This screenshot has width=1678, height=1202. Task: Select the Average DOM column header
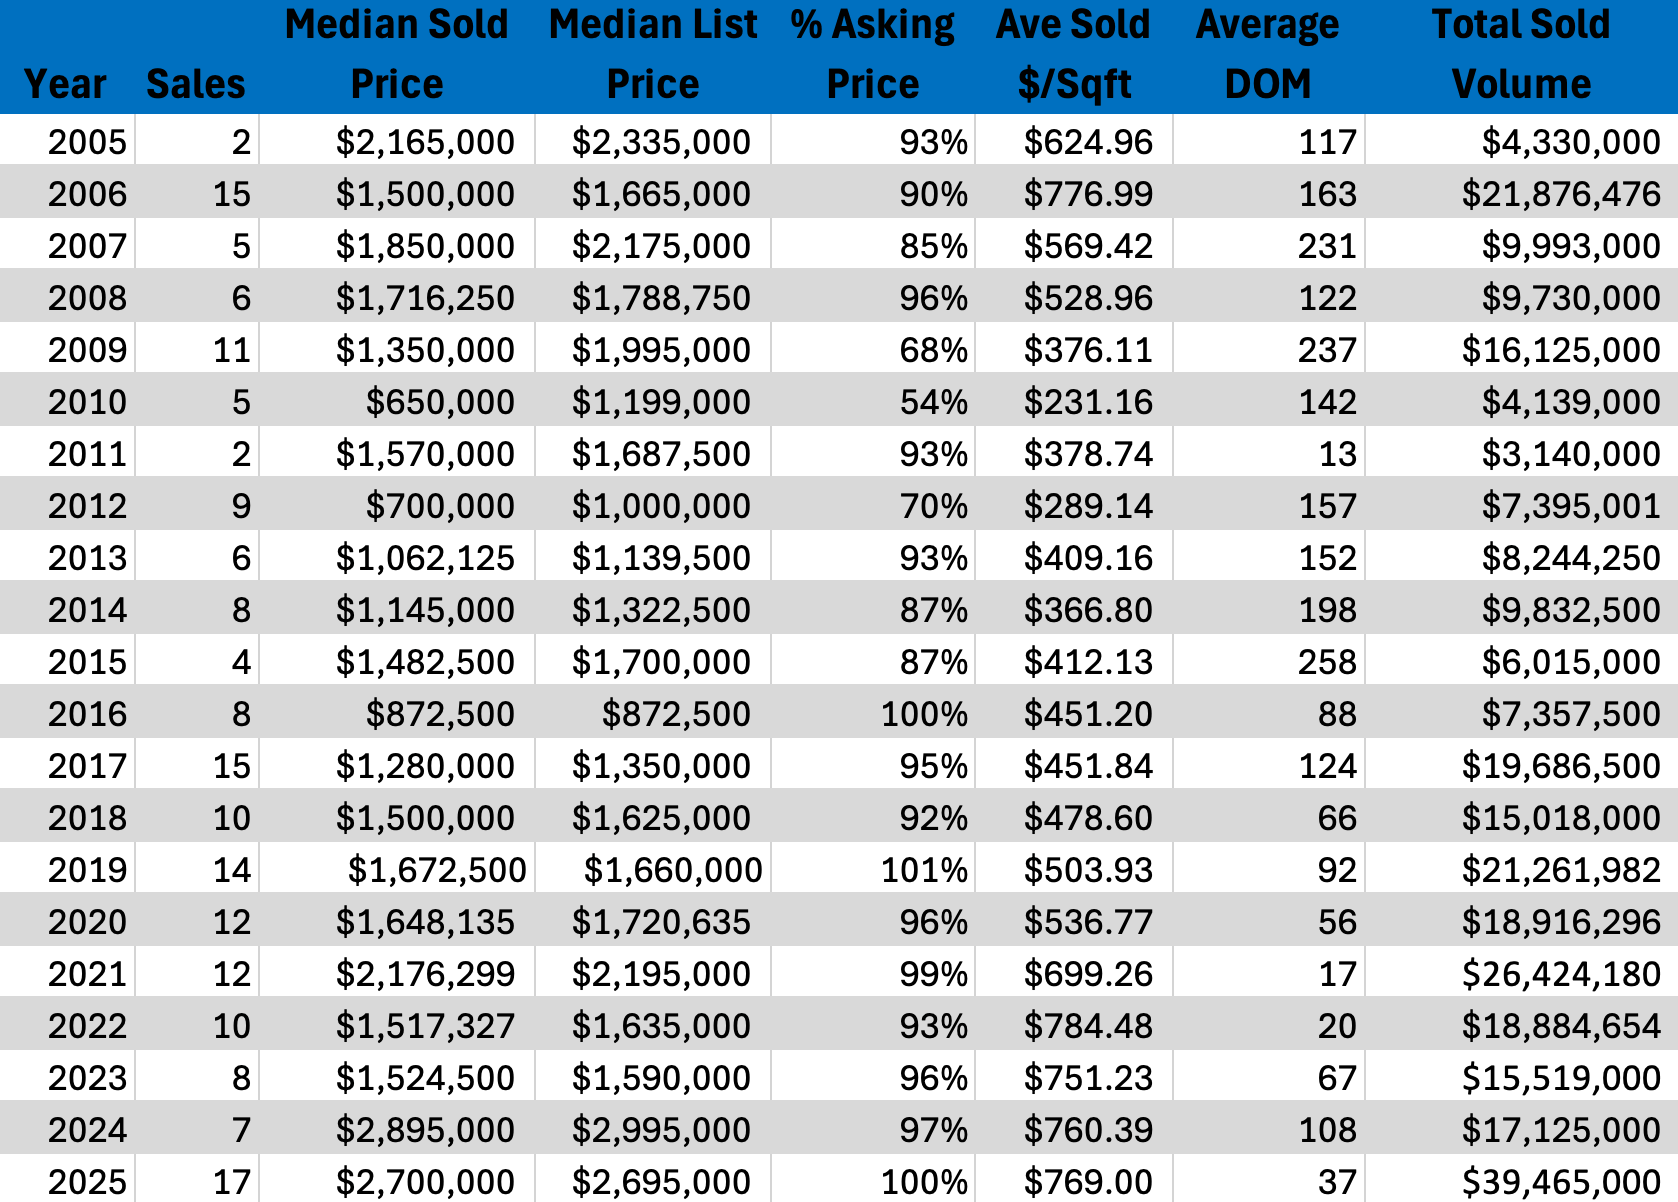(x=1268, y=55)
